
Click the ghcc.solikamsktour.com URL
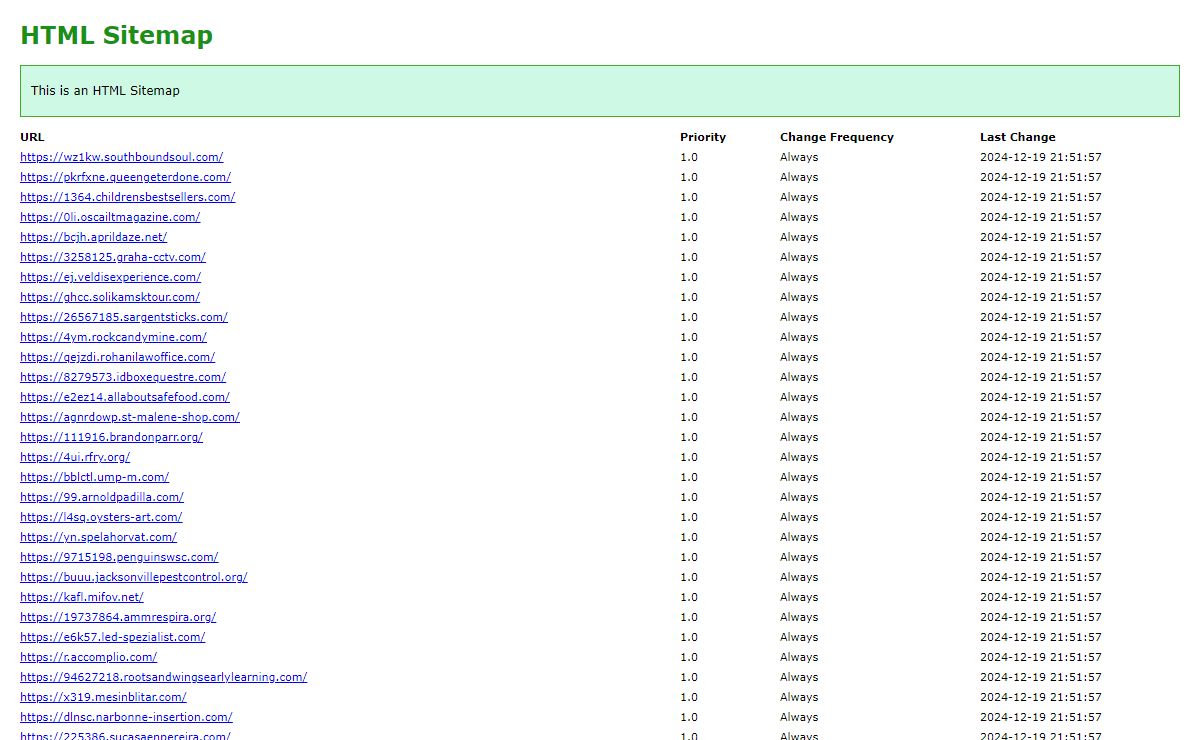coord(110,297)
